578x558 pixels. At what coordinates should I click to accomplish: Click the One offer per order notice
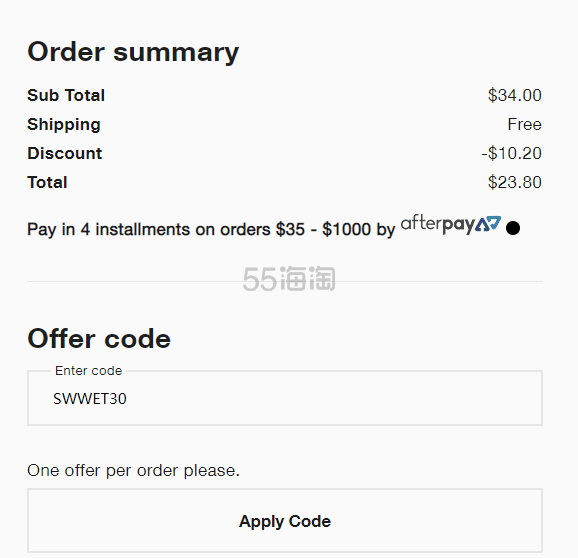tap(133, 470)
